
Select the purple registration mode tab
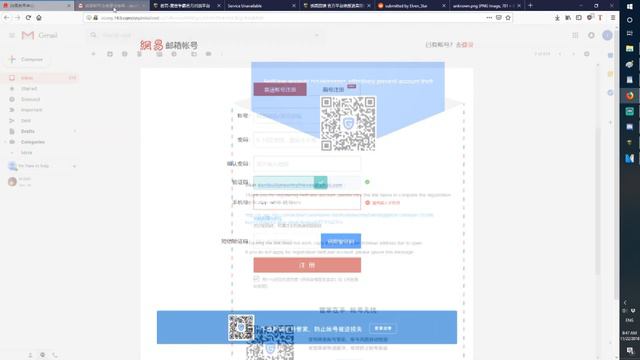[280, 89]
